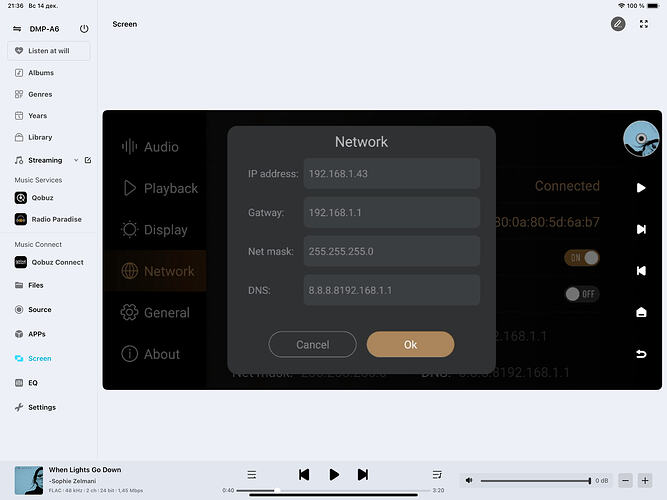Open the EQ section in sidebar
The height and width of the screenshot is (500, 667).
point(32,382)
